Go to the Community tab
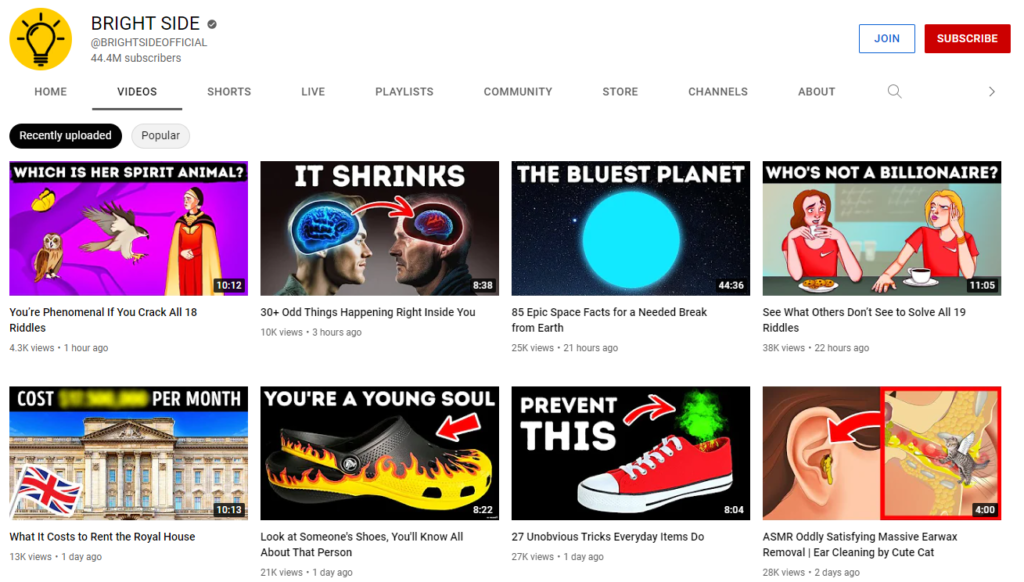The image size is (1024, 582). point(517,91)
